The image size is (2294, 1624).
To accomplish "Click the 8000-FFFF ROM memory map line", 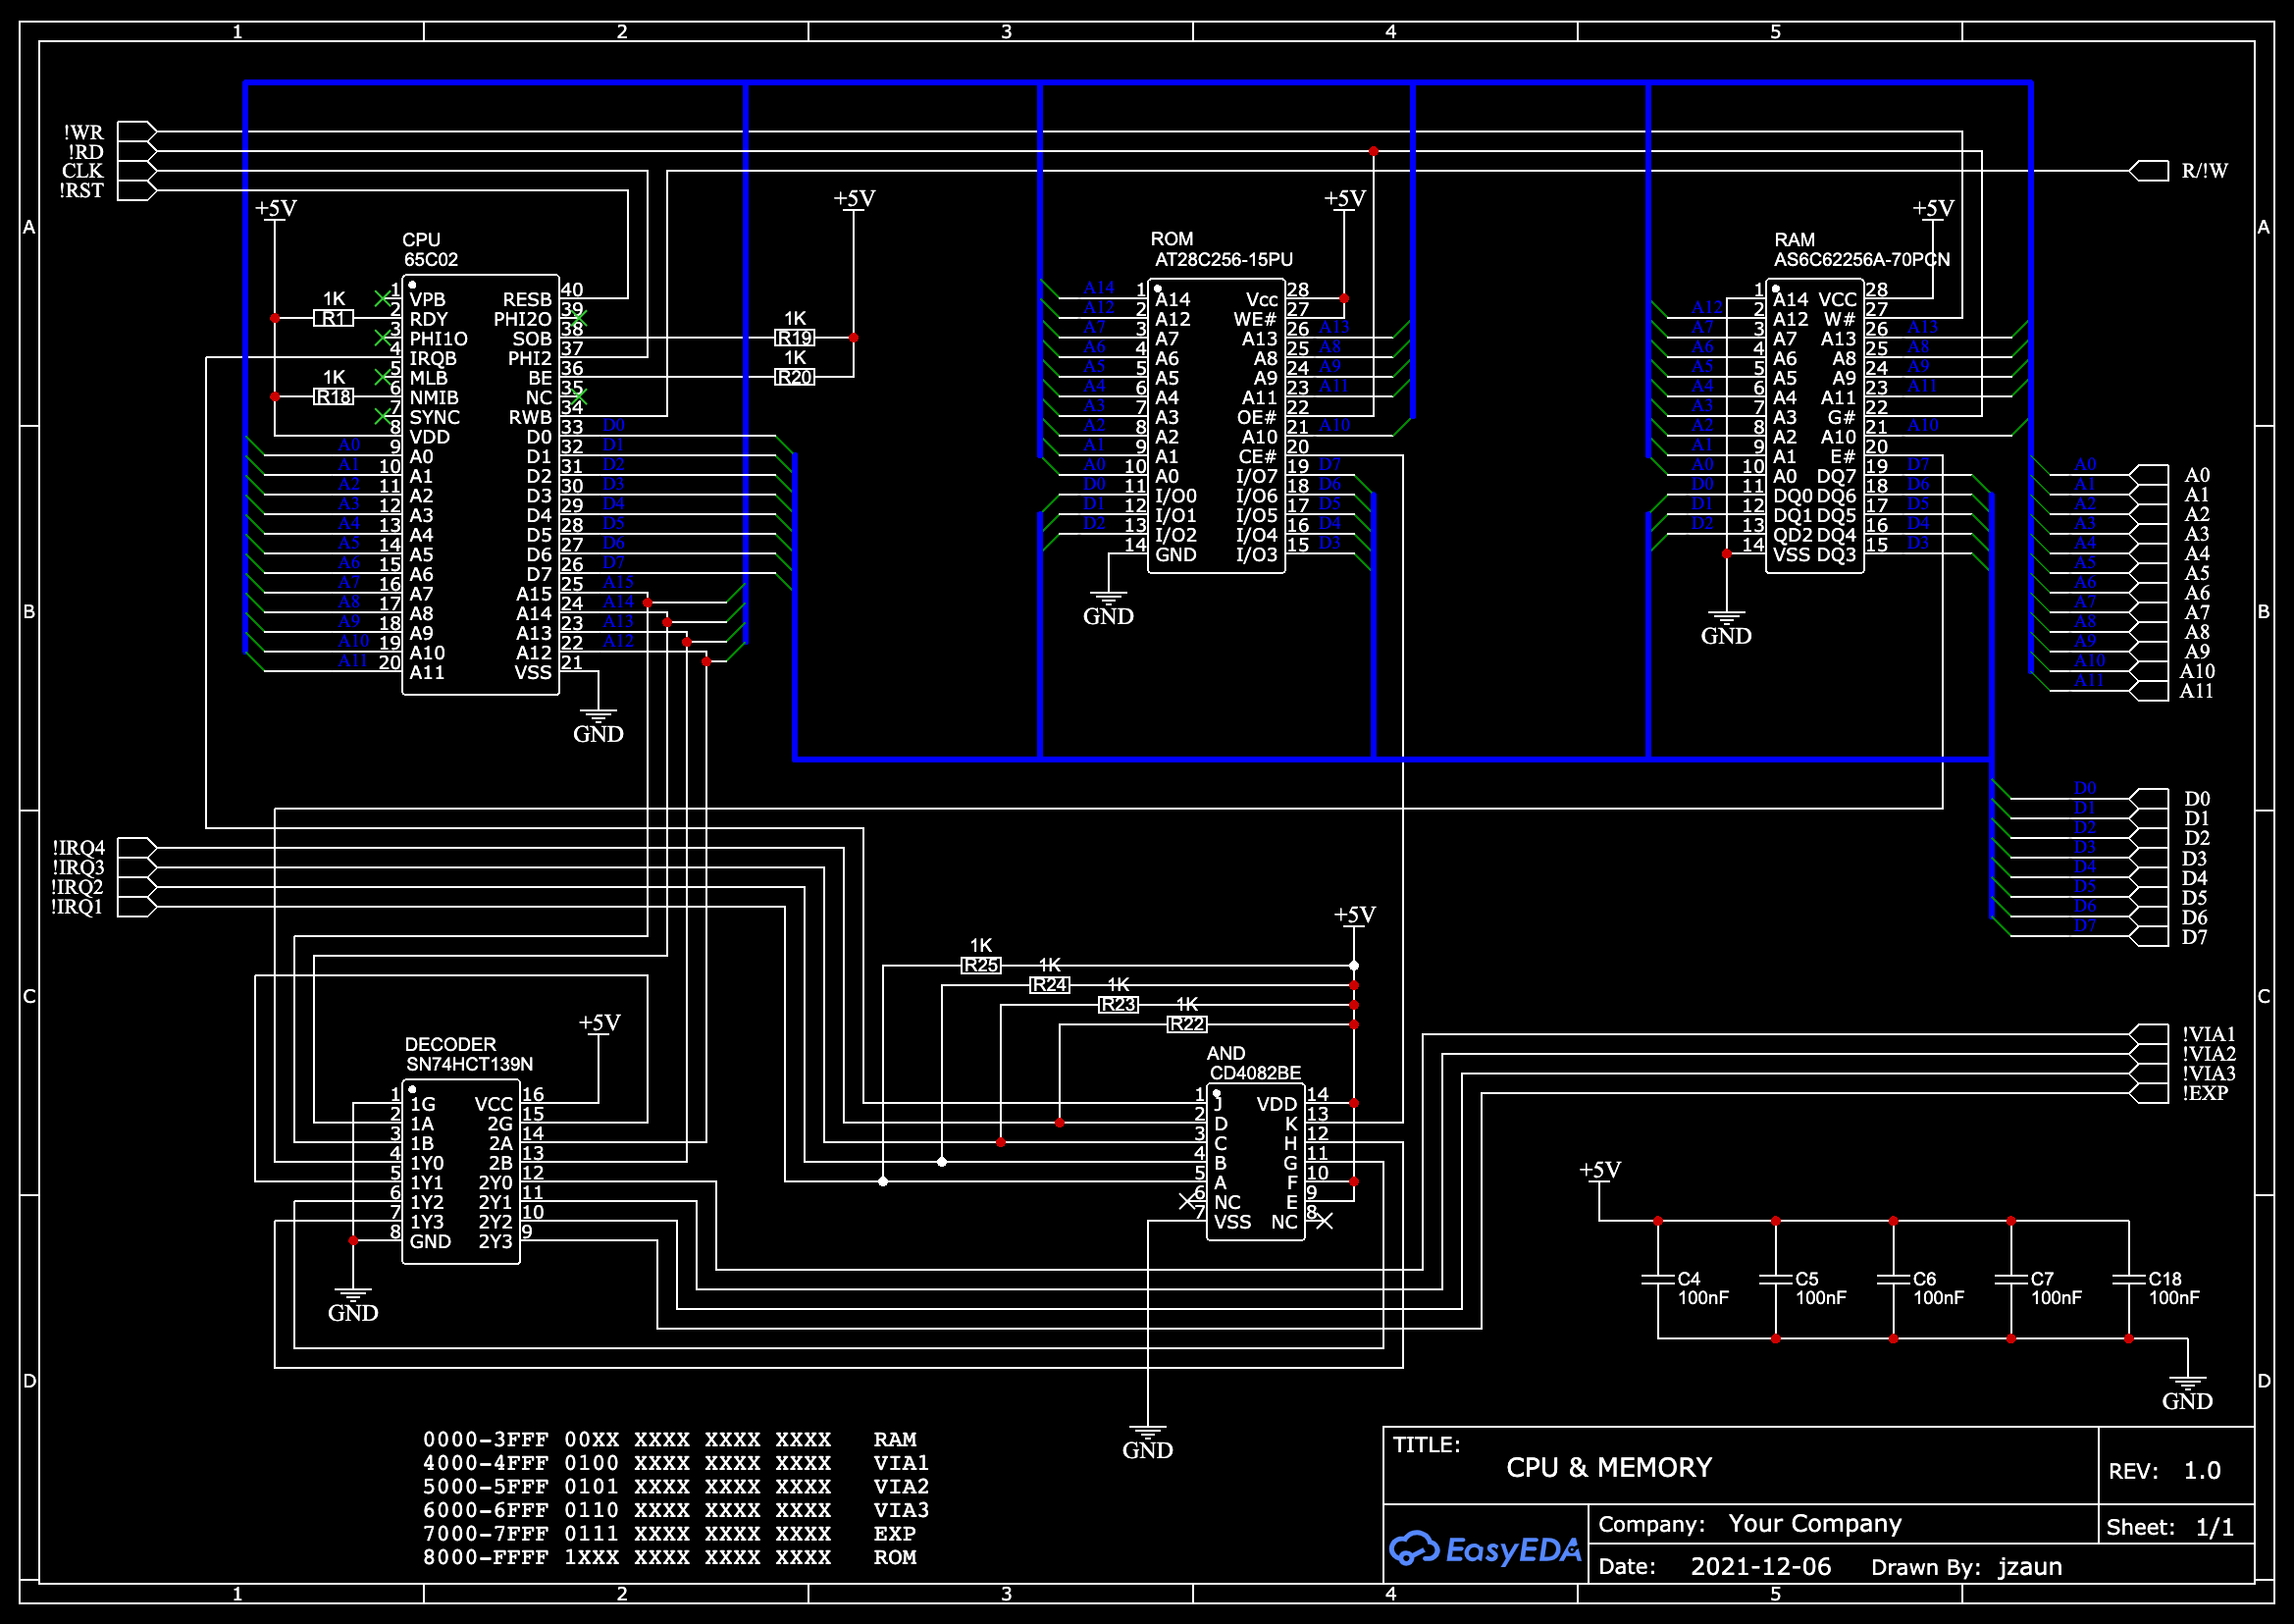I will coord(670,1557).
